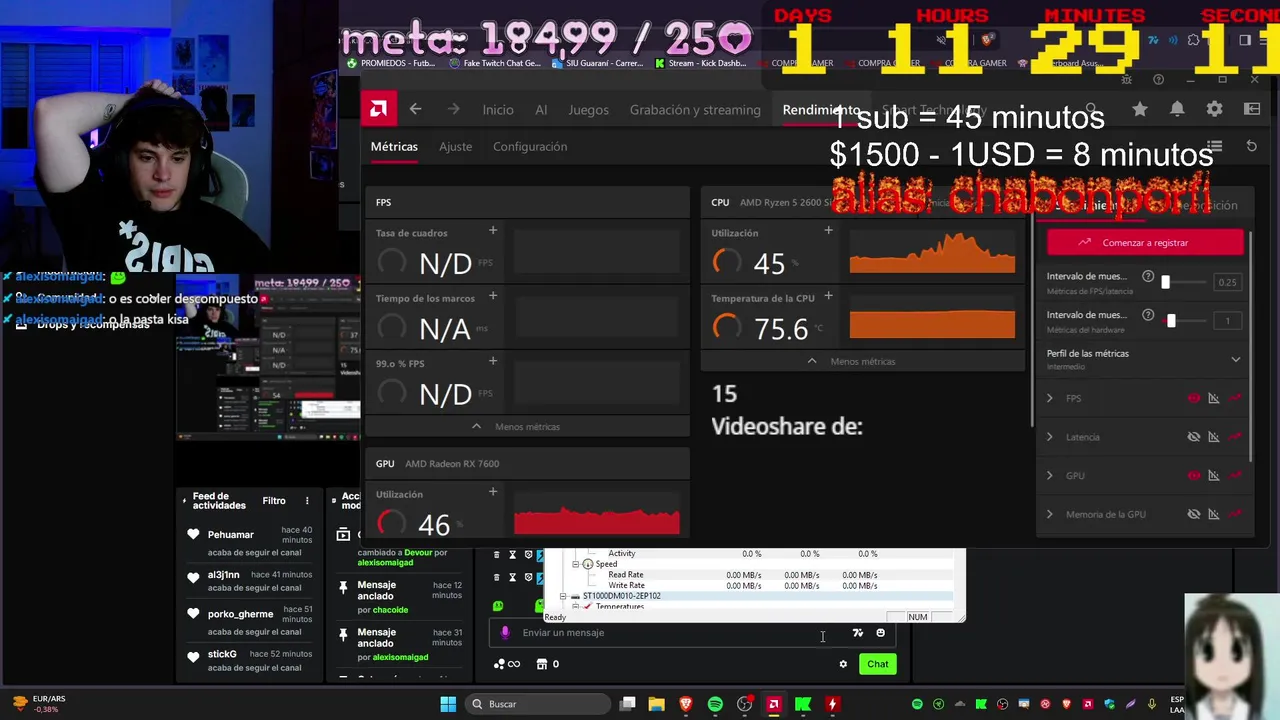Add the CPU Utilización metric with plus

pyautogui.click(x=828, y=231)
